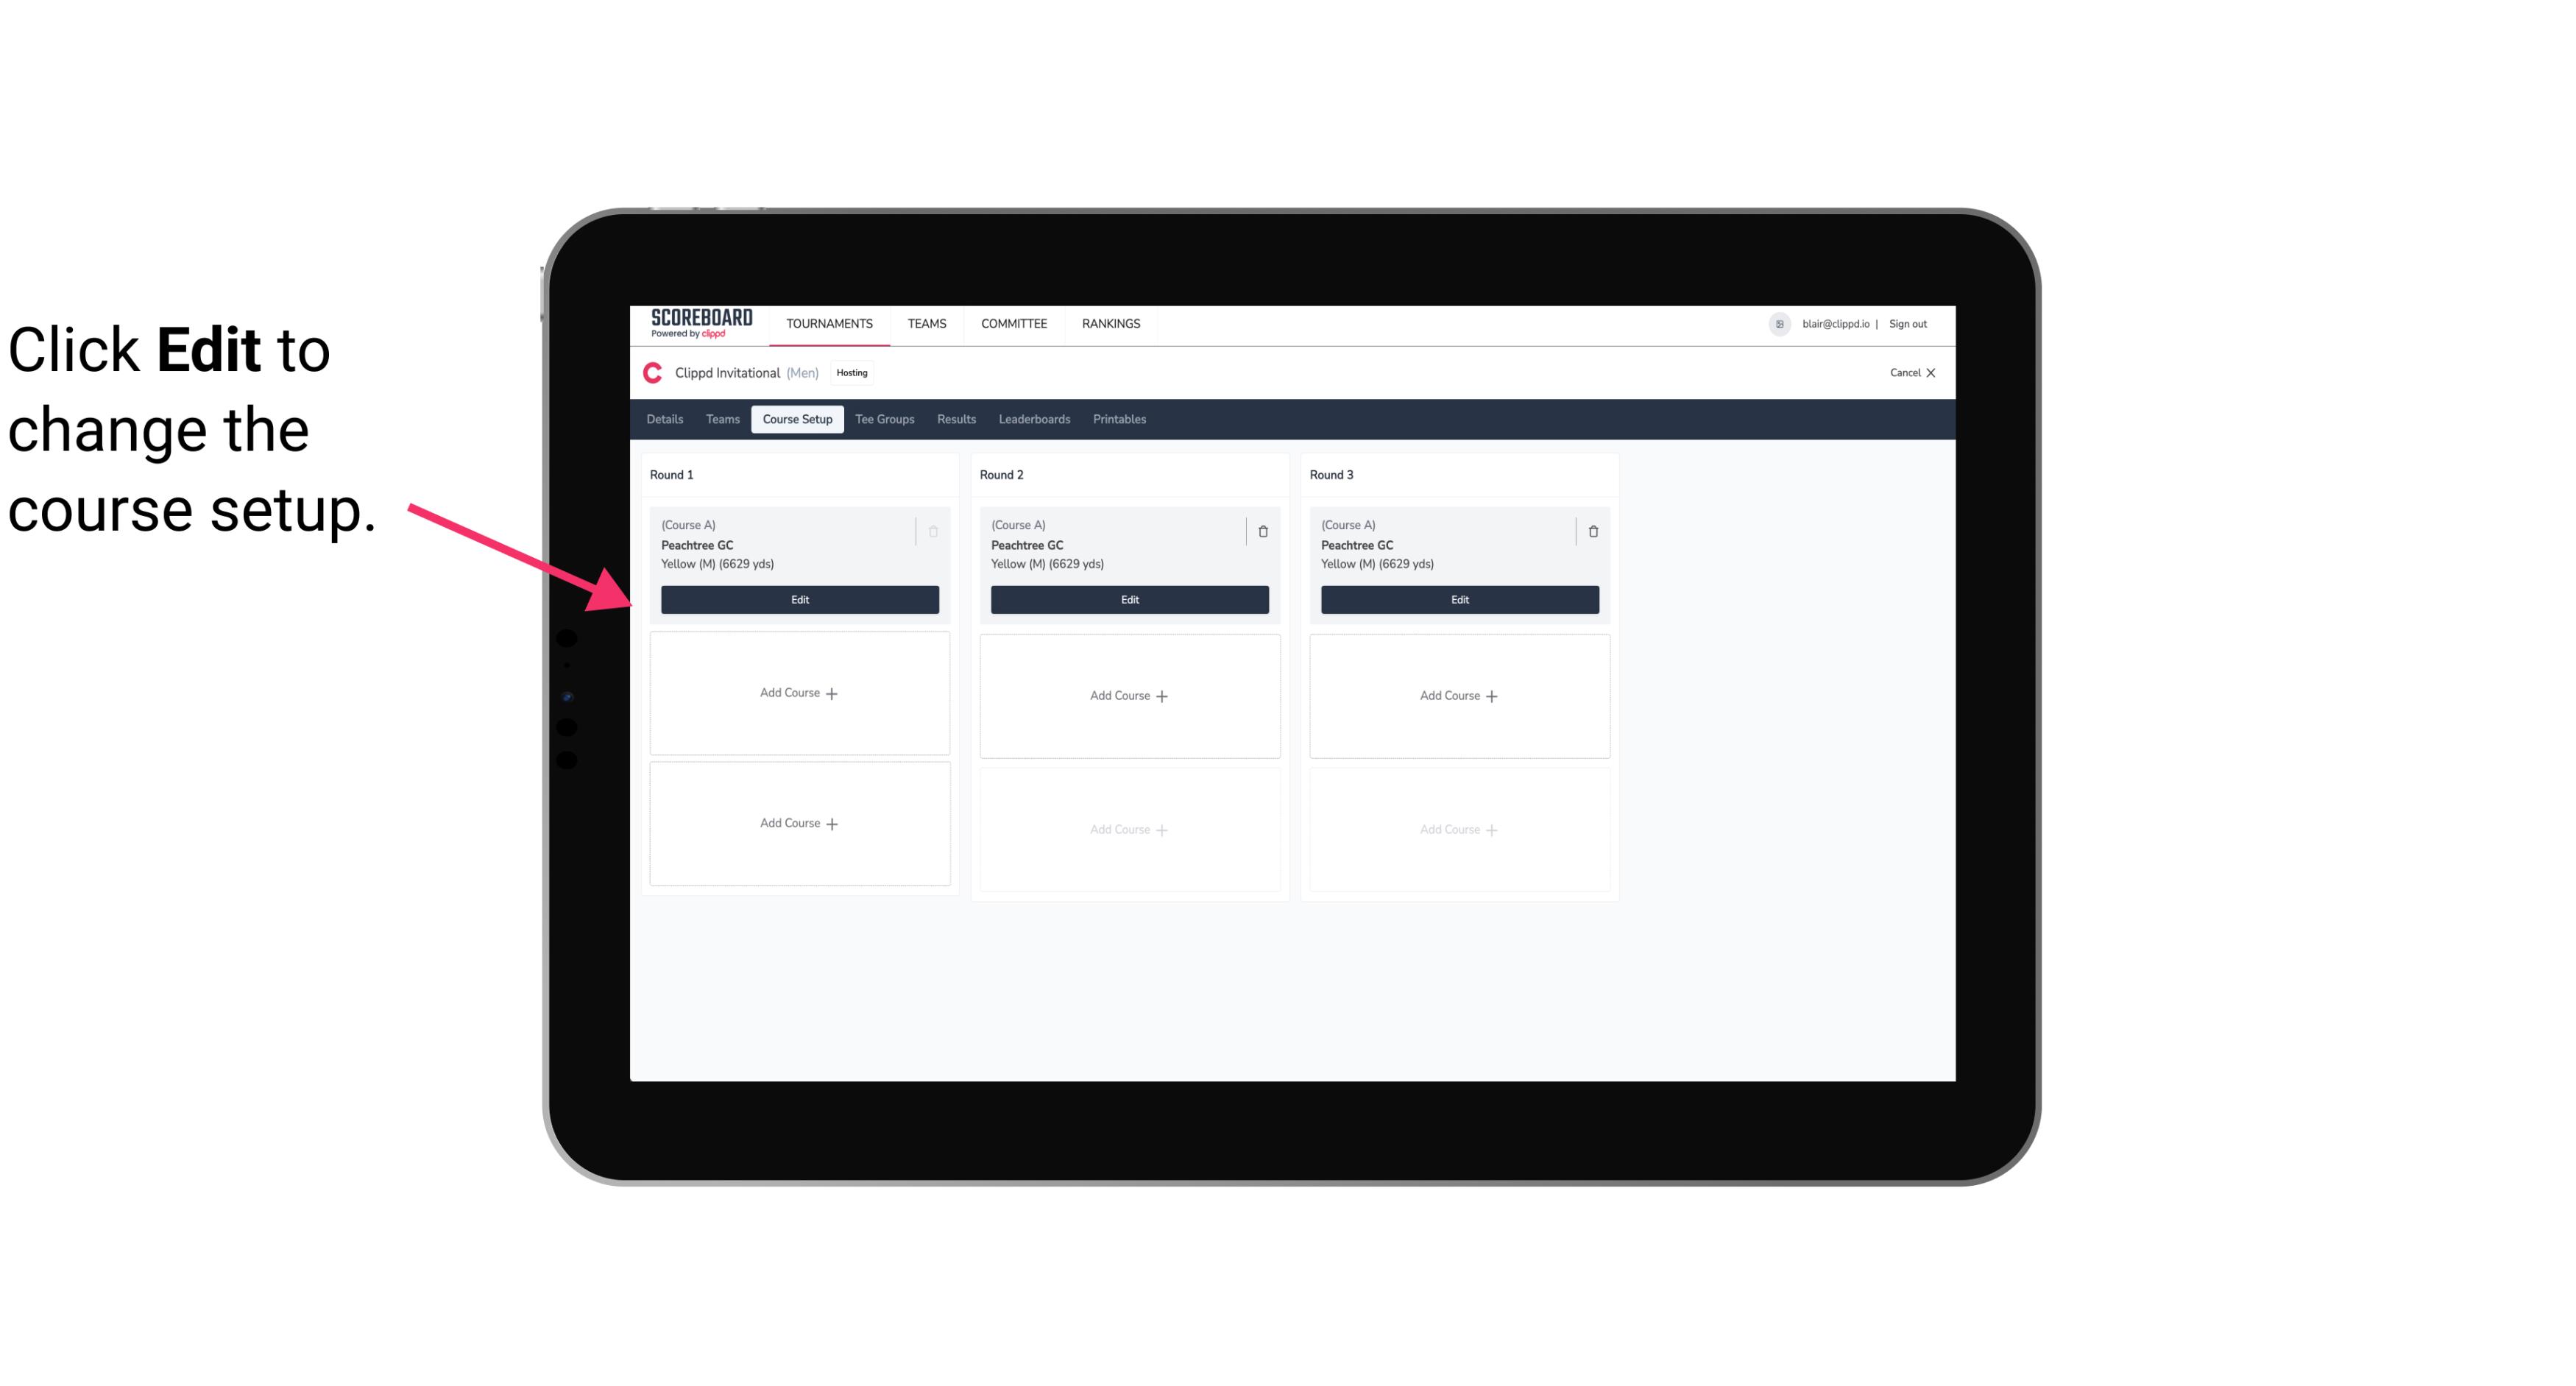Image resolution: width=2576 pixels, height=1386 pixels.
Task: Click Add Course for Round 2
Action: click(1128, 695)
